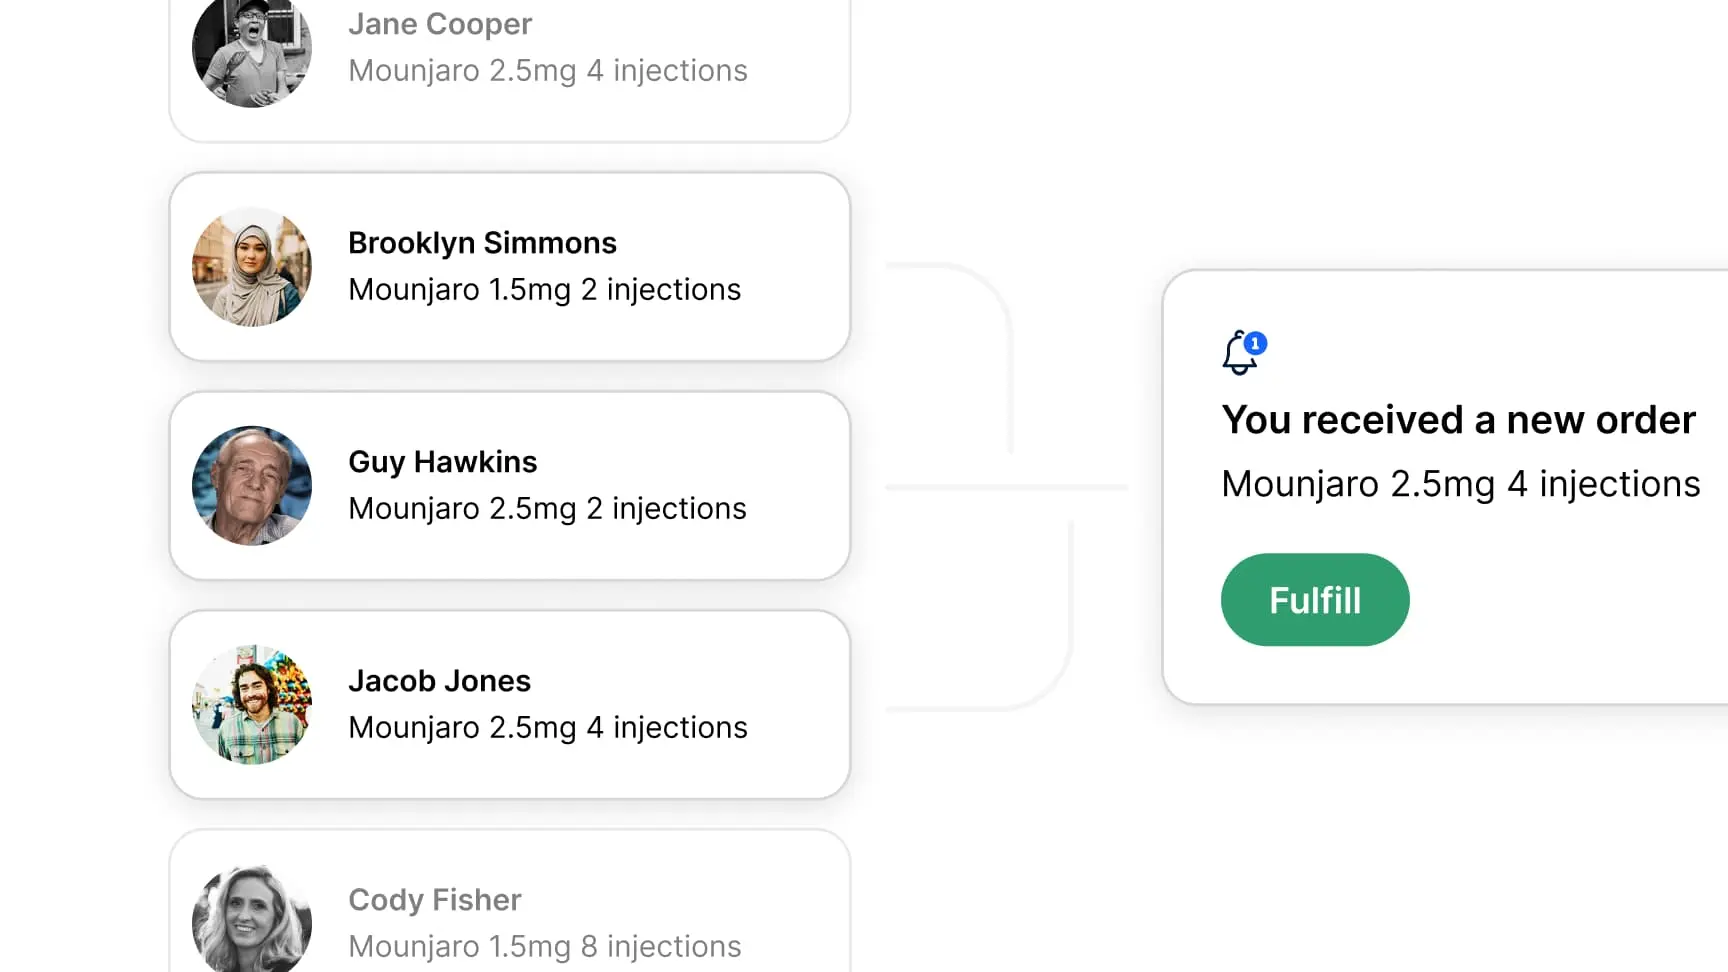This screenshot has height=972, width=1728.
Task: Open Jane Cooper's profile photo
Action: tap(252, 50)
